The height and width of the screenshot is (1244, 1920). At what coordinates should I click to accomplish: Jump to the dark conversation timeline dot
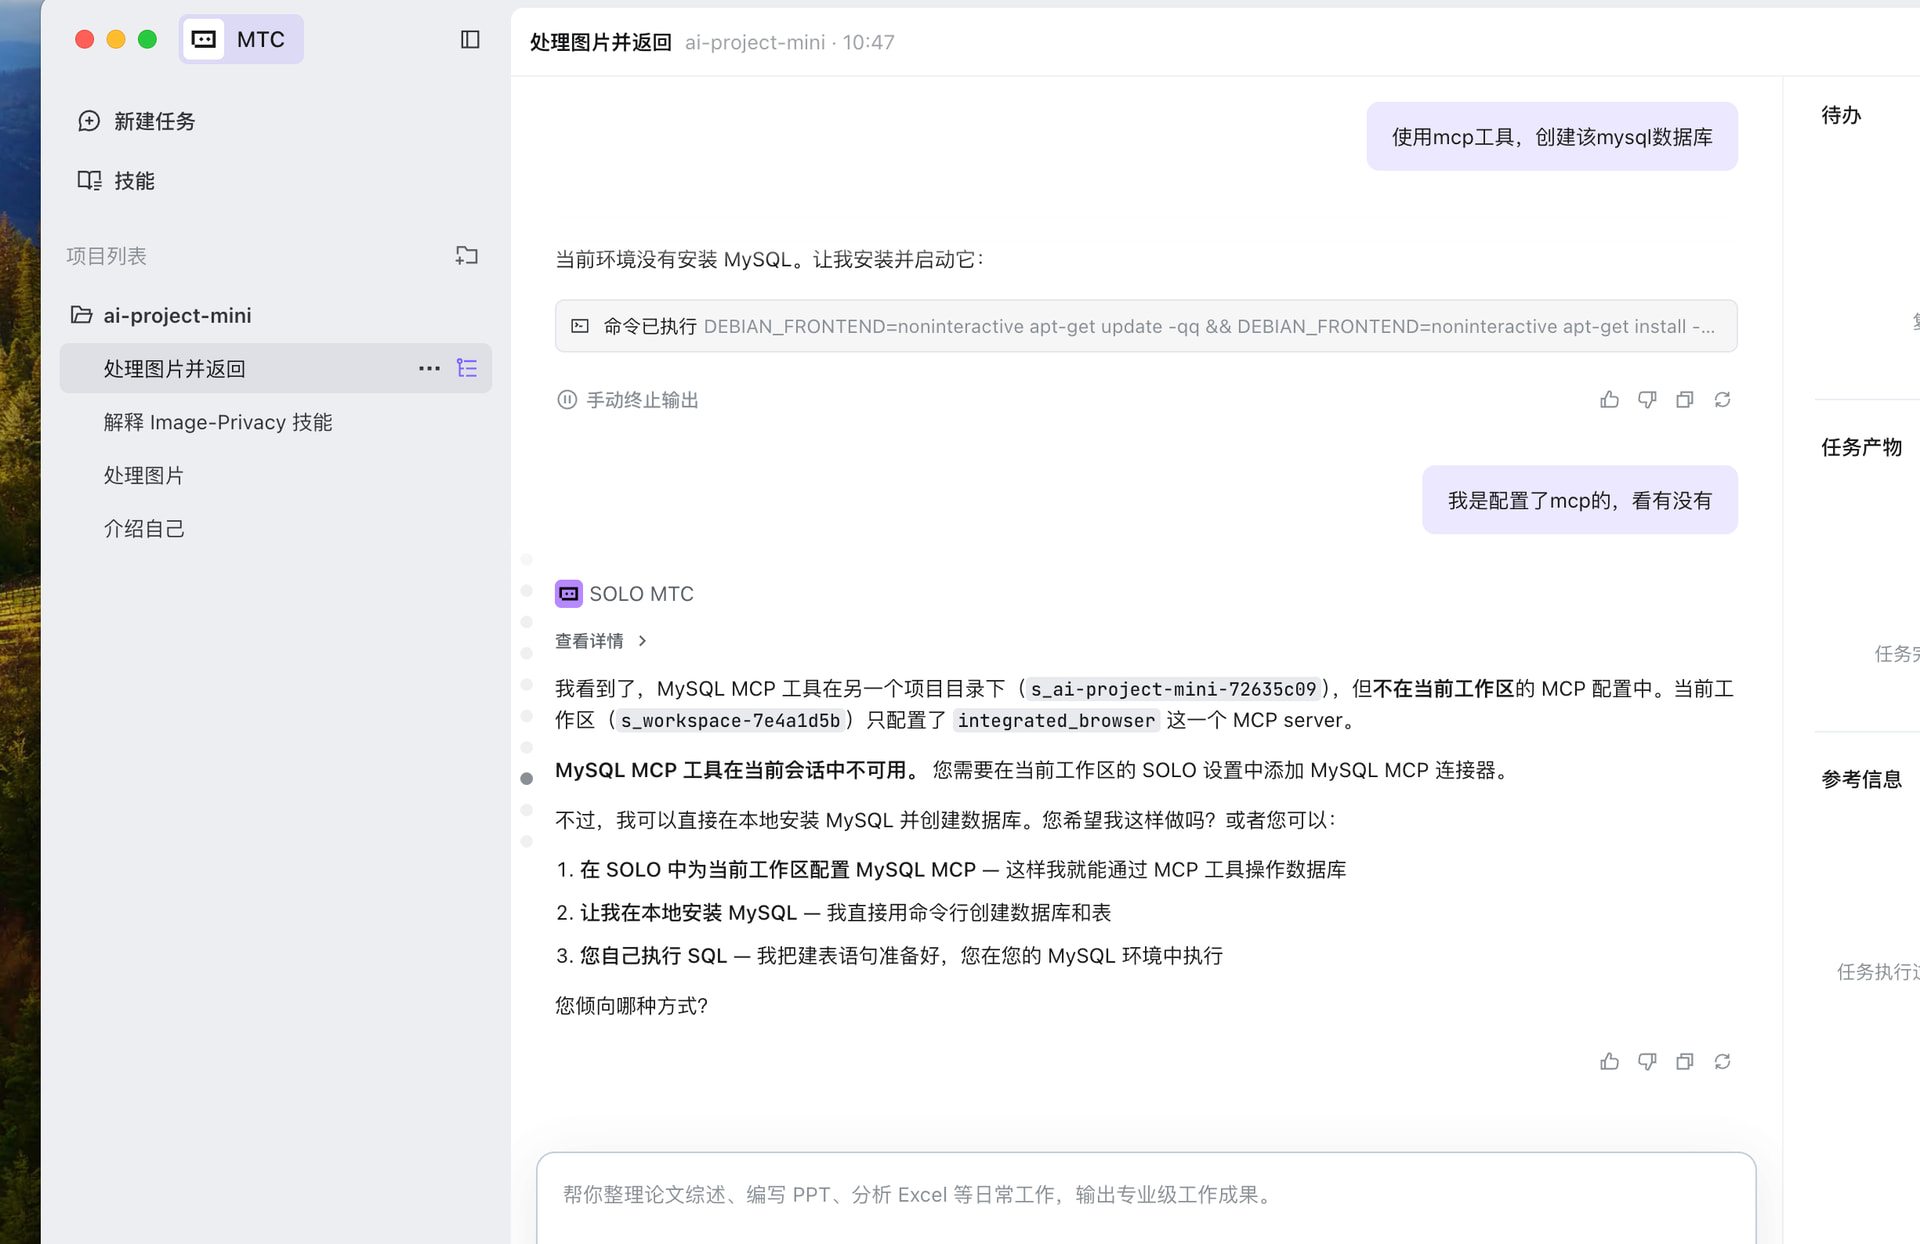click(527, 778)
